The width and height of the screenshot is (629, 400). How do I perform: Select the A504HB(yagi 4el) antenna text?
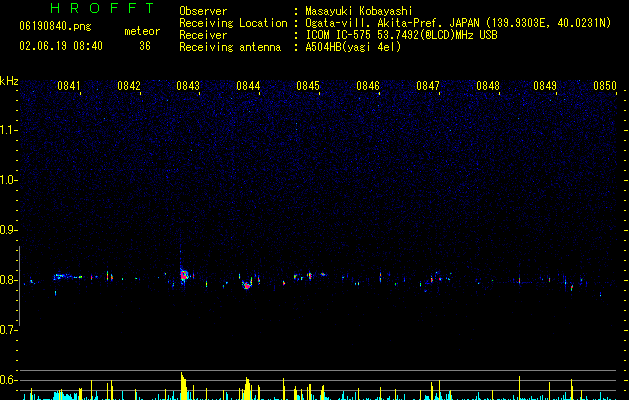[353, 47]
